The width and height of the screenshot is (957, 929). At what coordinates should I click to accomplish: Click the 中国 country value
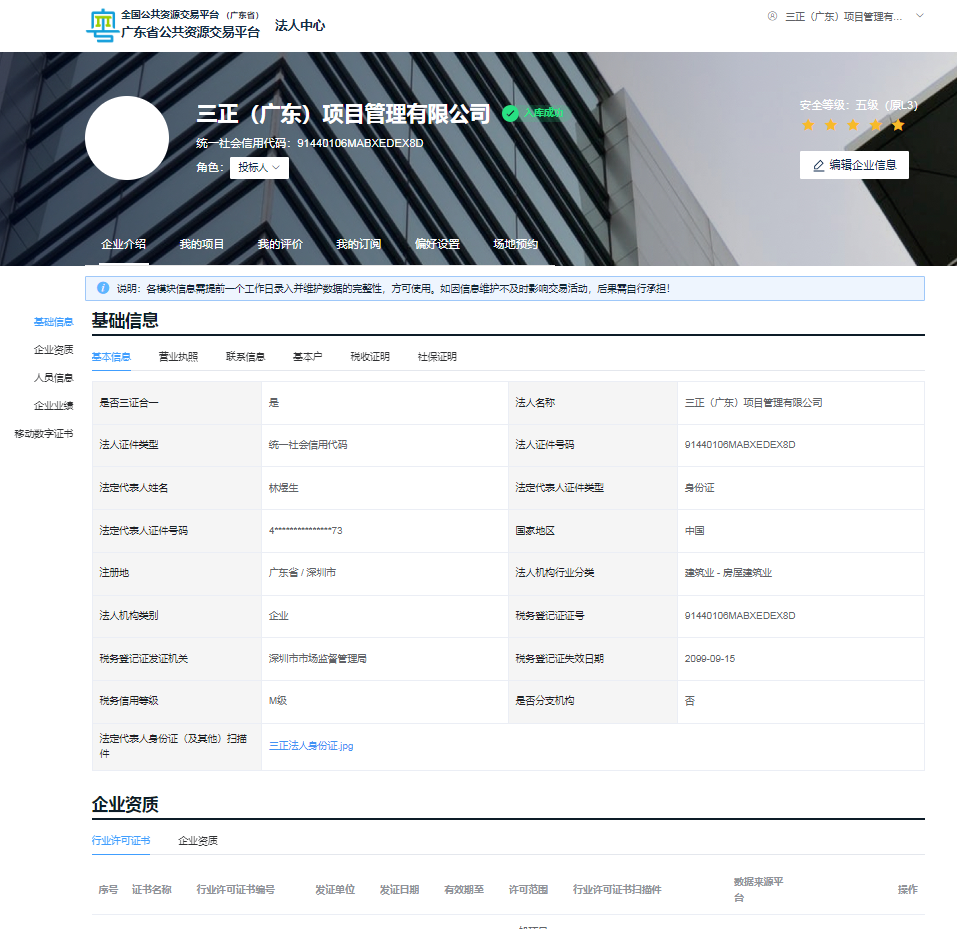pyautogui.click(x=694, y=530)
